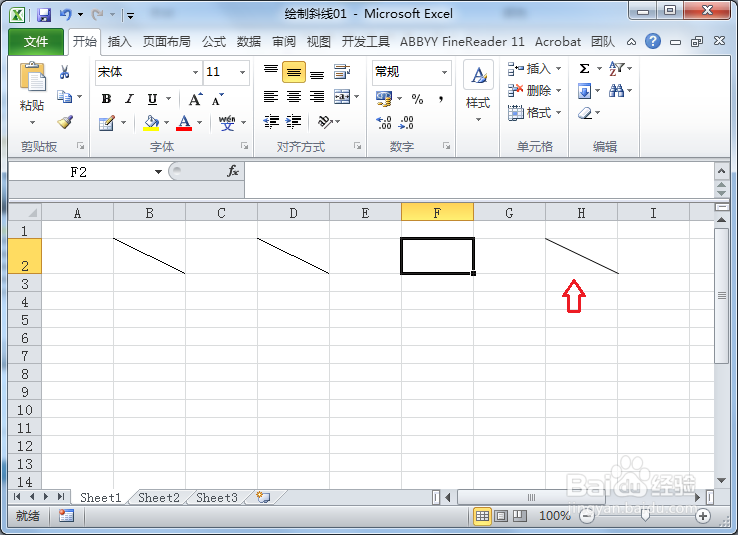Click the Fill down-arrow icon
The height and width of the screenshot is (535, 738).
(x=584, y=91)
